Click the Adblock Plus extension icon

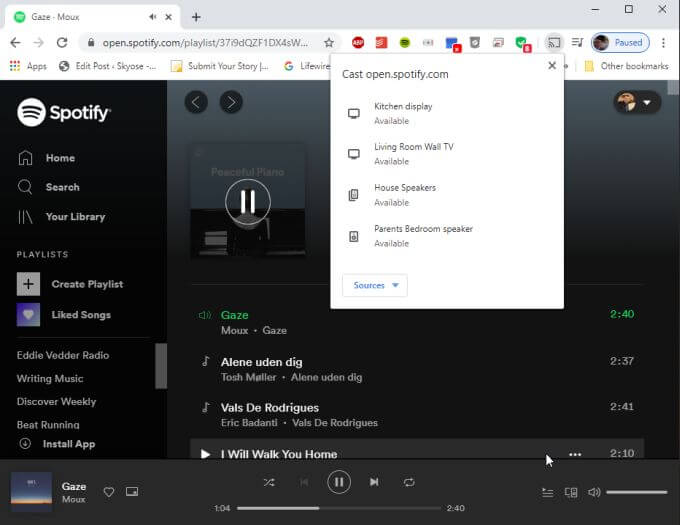(358, 42)
